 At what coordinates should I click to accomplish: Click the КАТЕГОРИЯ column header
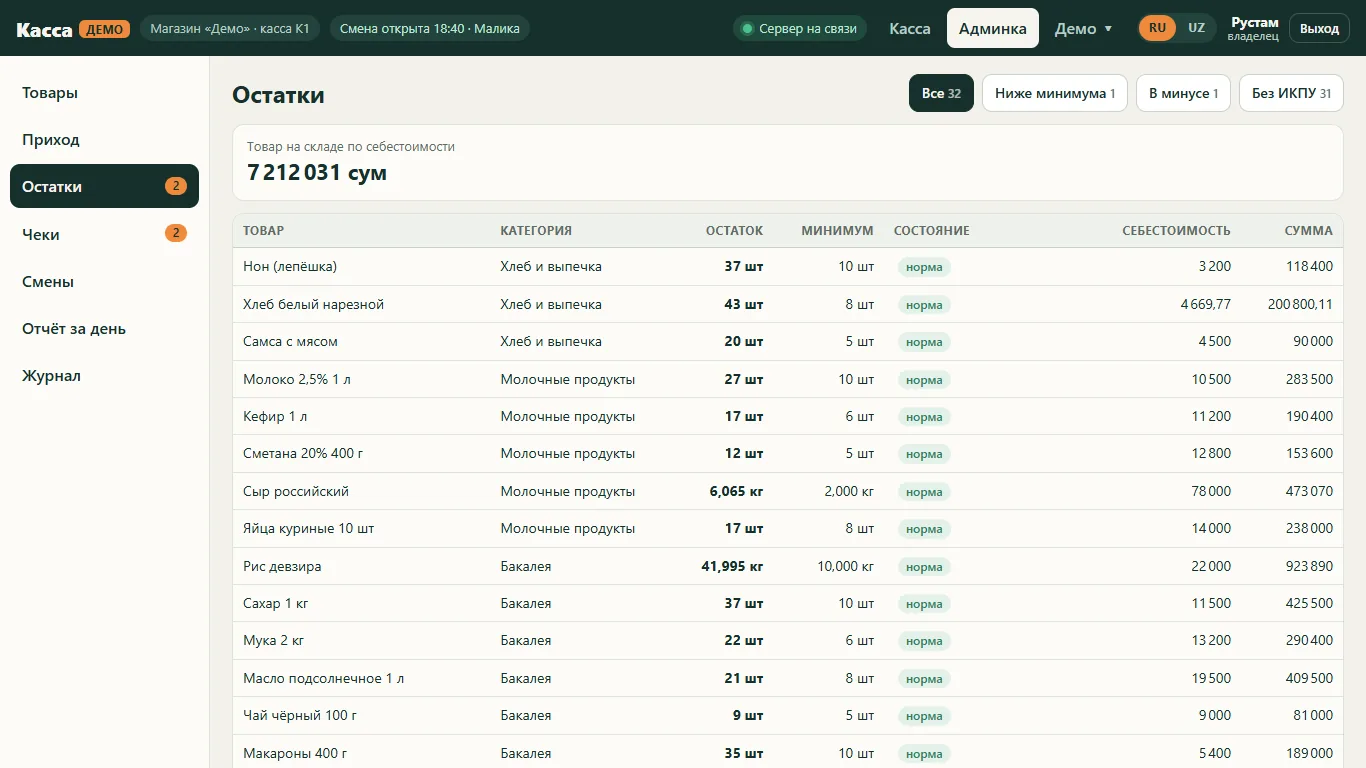pos(536,231)
